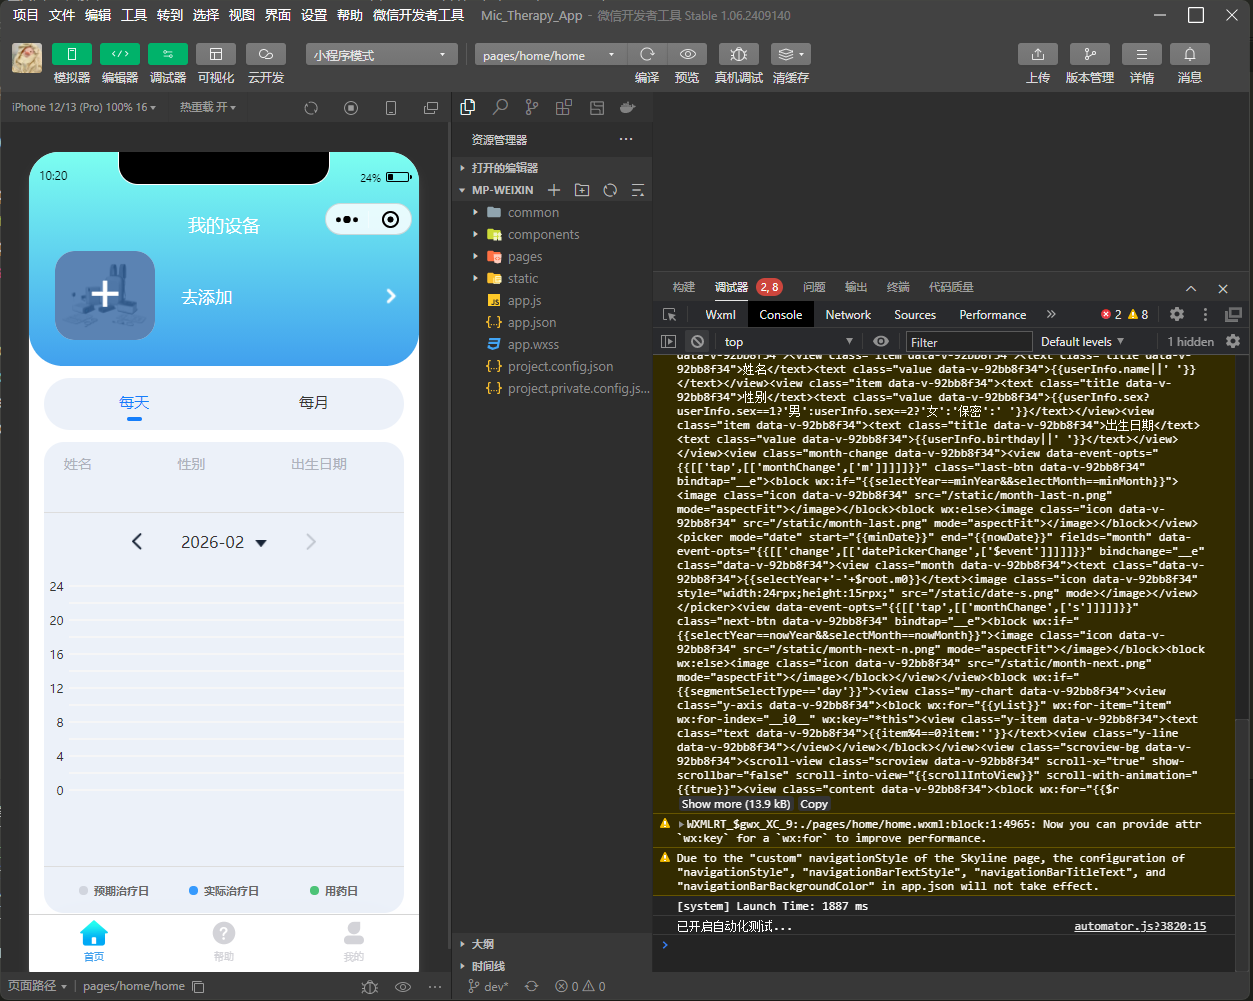
Task: Open the automator.js?3820:15 source link
Action: [x=1139, y=926]
